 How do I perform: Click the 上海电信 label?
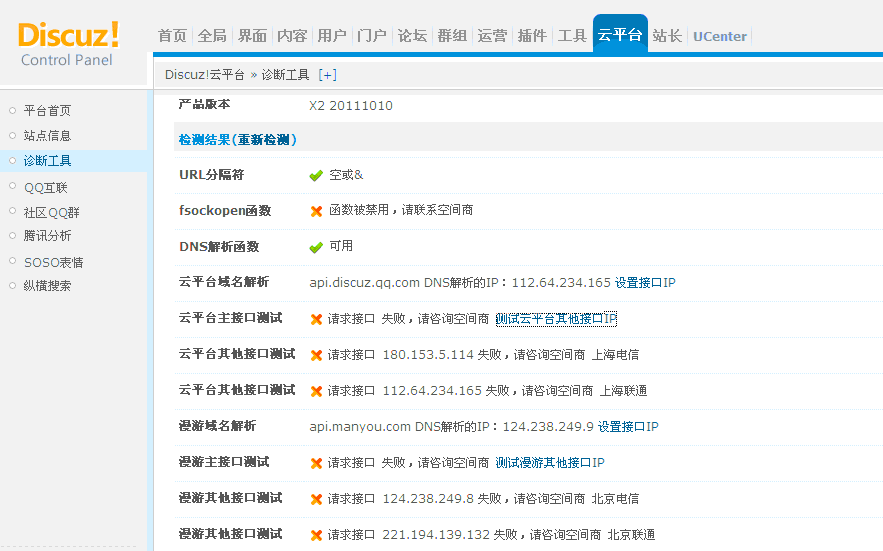click(x=615, y=354)
